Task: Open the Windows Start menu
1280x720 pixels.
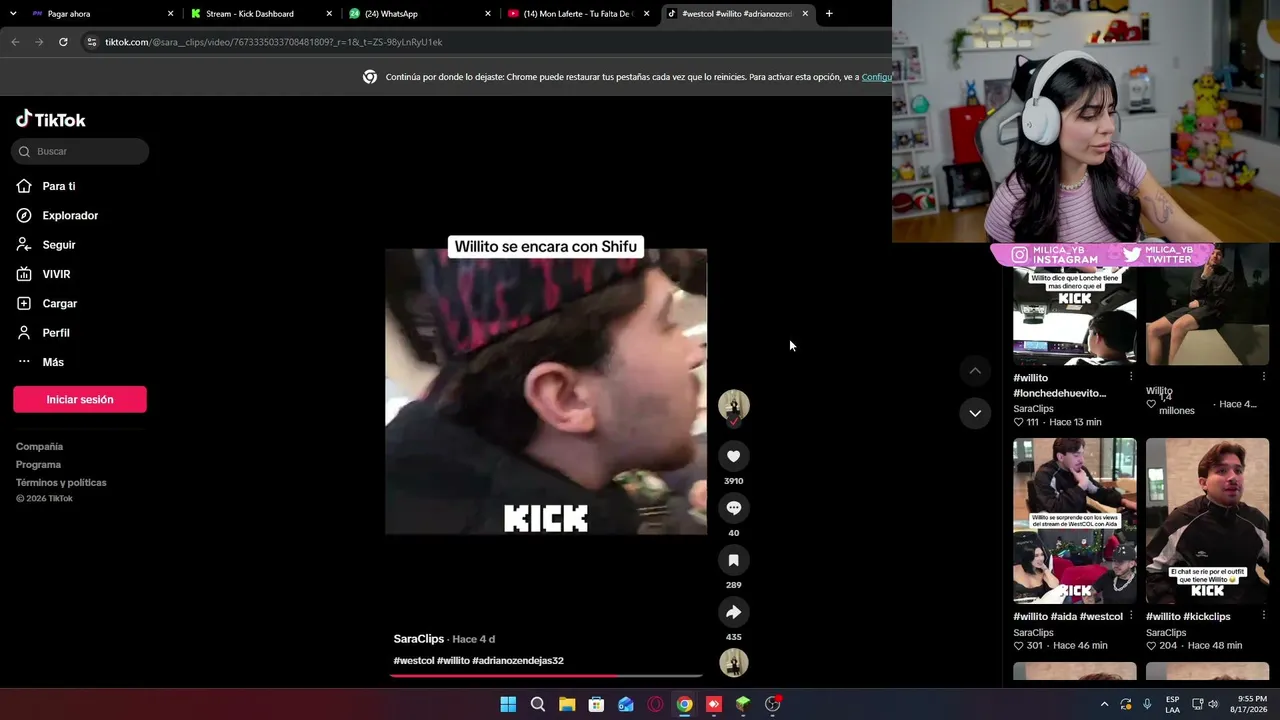Action: tap(508, 704)
